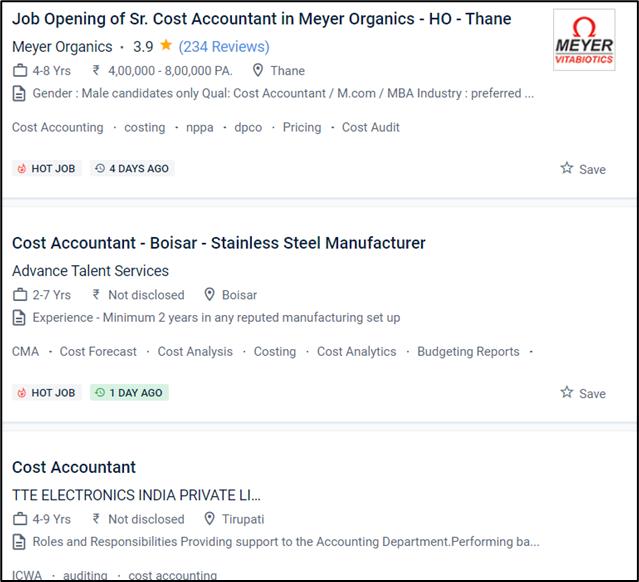Image resolution: width=639 pixels, height=582 pixels.
Task: Select 'Costing' skill tag in Boisar job
Action: click(275, 352)
